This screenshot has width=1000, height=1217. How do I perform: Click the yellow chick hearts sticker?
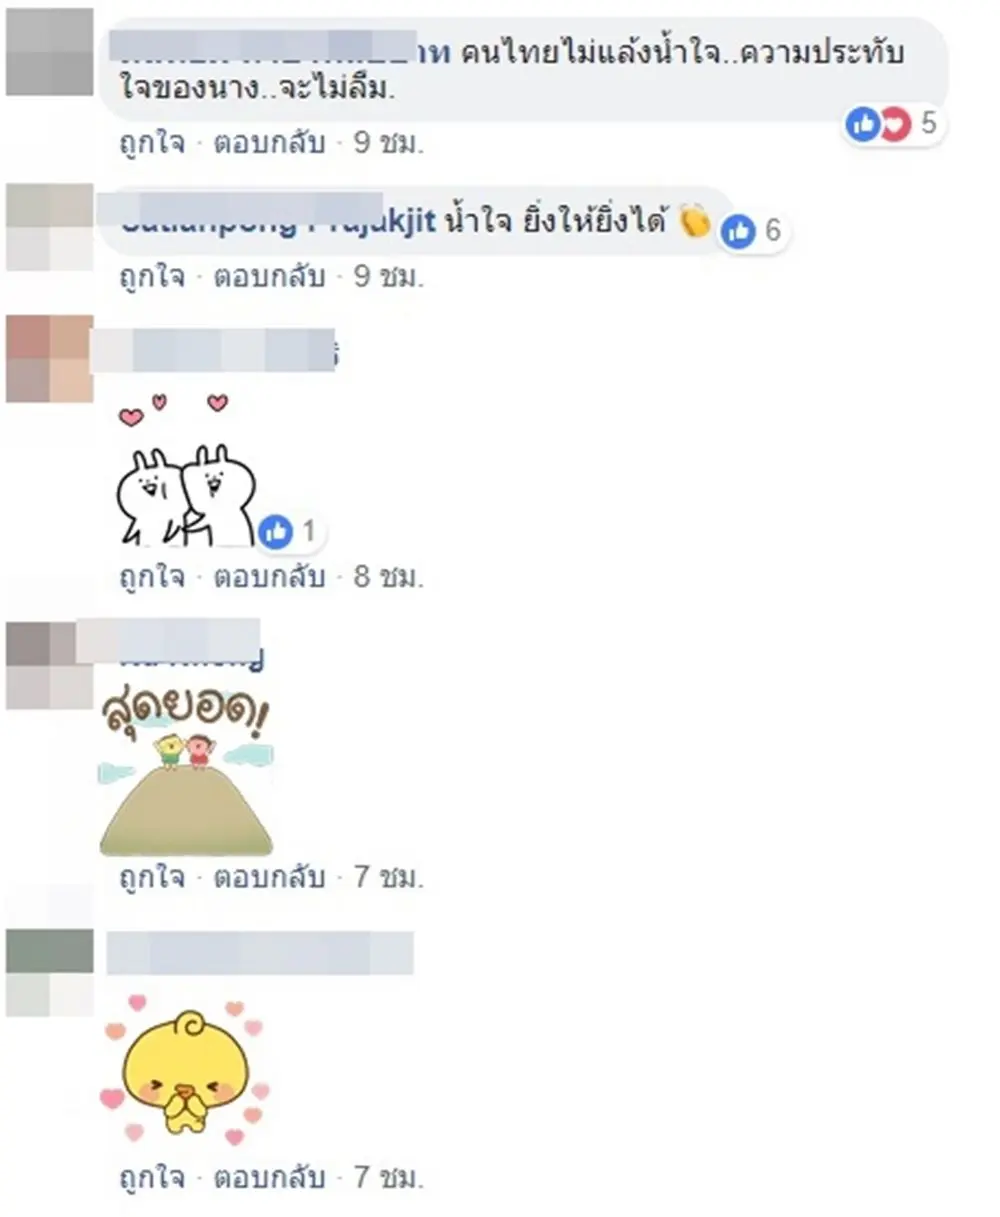point(186,1067)
